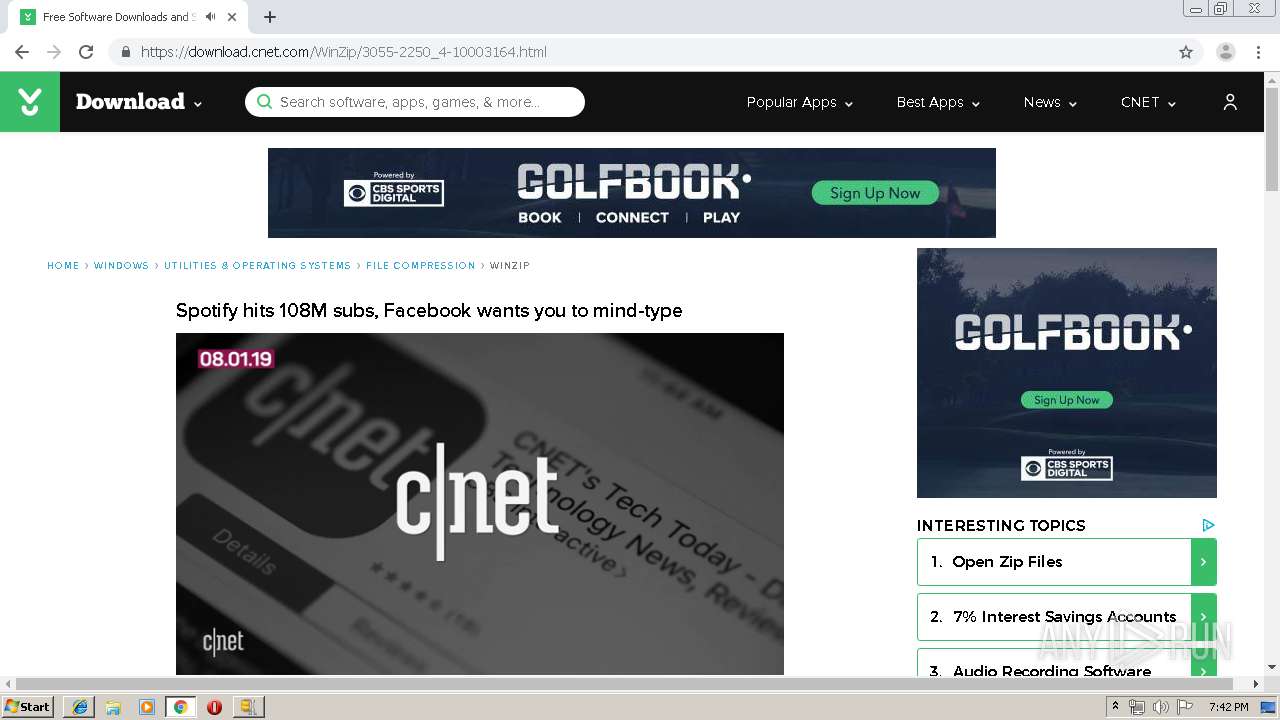Go to FILE COMPRESSION breadcrumb
This screenshot has width=1280, height=720.
(x=420, y=266)
